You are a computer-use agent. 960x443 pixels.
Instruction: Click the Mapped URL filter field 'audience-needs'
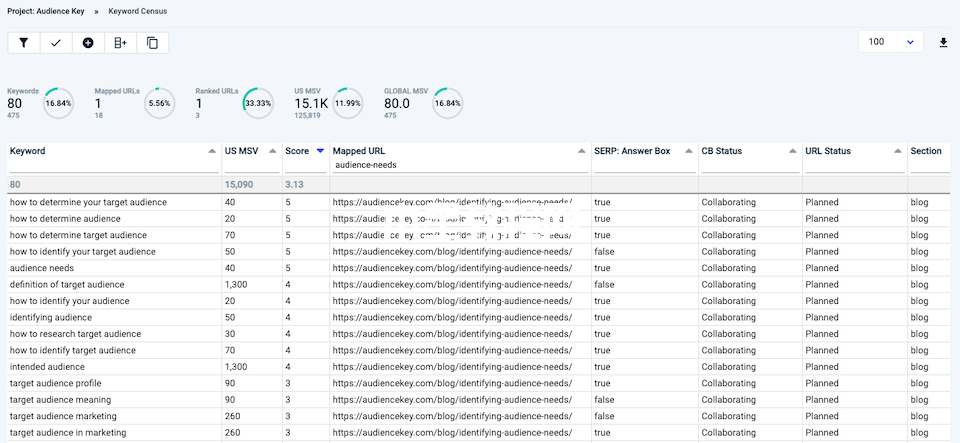459,165
